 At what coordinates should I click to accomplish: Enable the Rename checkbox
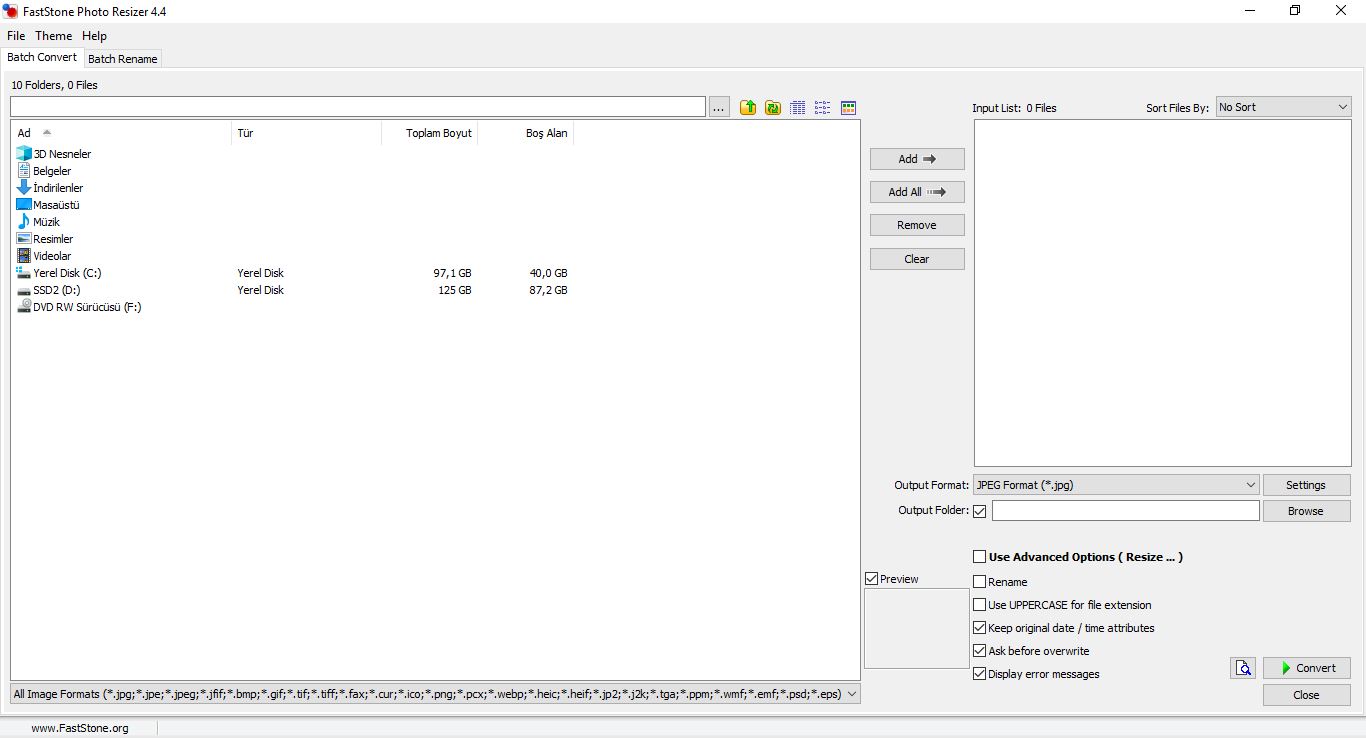pos(980,582)
